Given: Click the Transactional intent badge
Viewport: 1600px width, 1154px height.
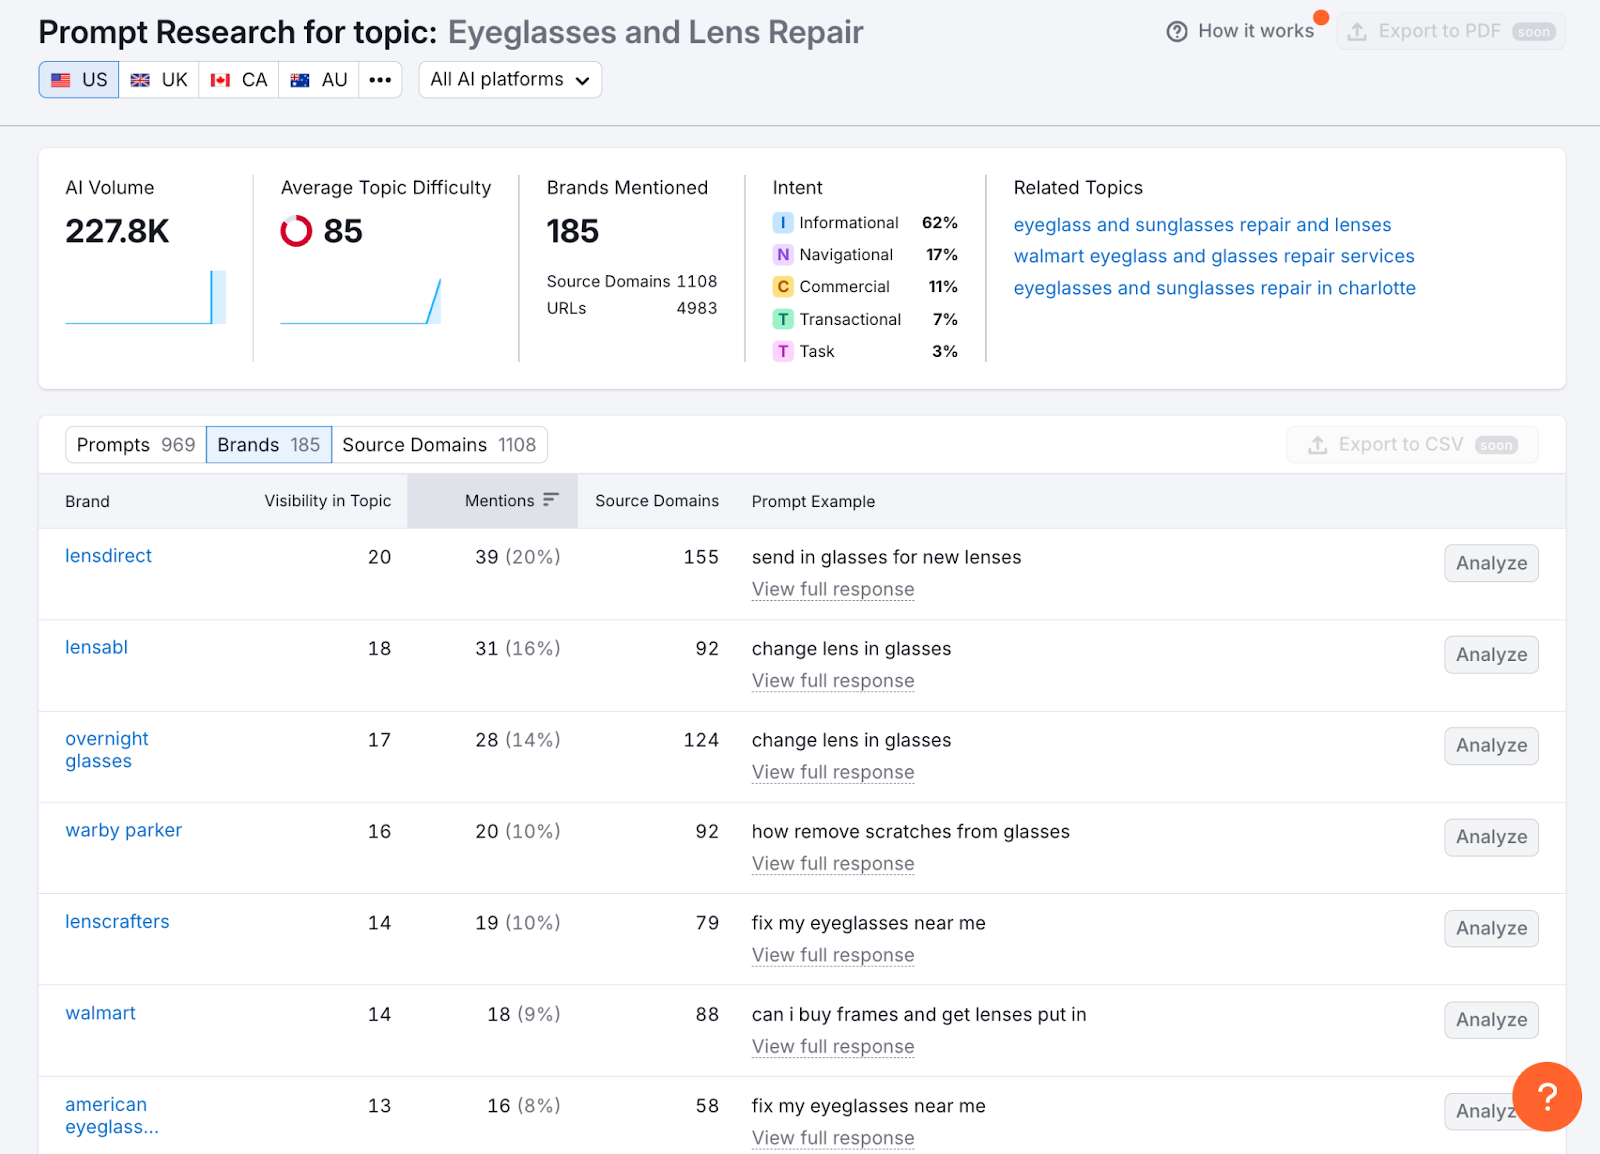Looking at the screenshot, I should click(783, 319).
